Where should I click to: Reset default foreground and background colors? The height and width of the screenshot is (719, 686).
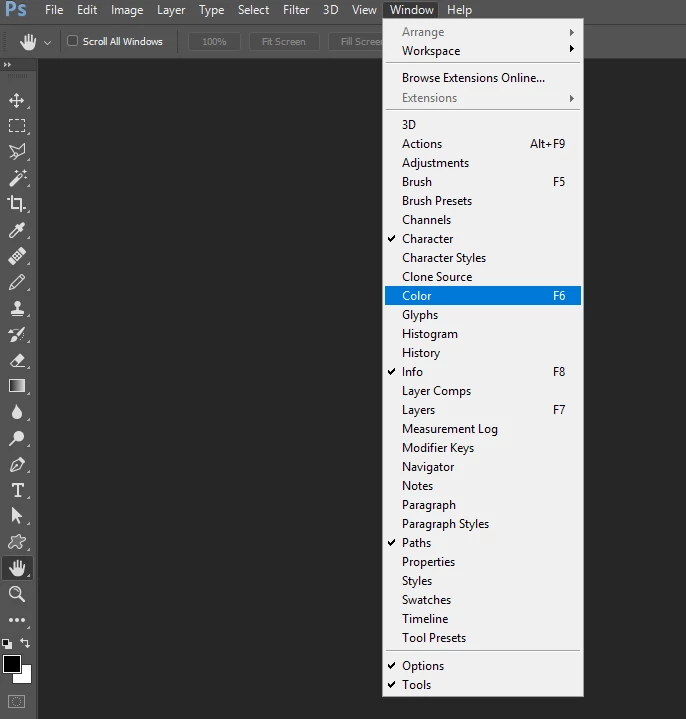pos(7,644)
